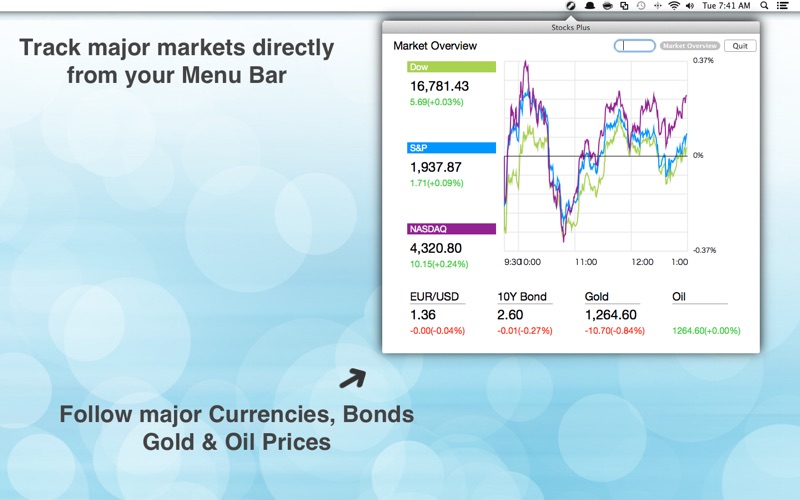800x500 pixels.
Task: Open the volume speaker menu
Action: coord(690,6)
